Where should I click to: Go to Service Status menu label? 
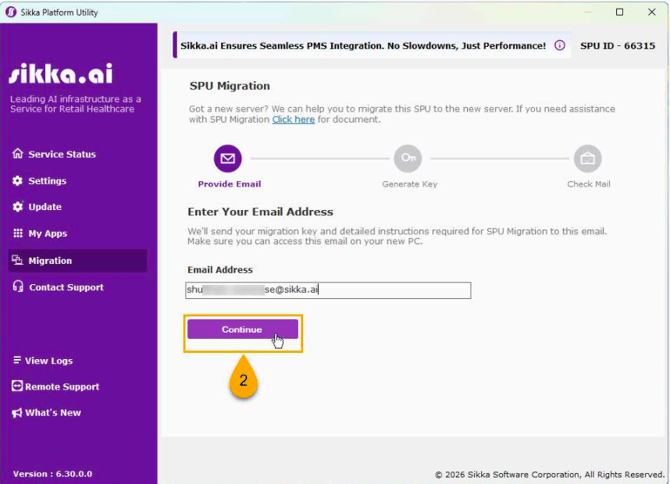pos(62,154)
